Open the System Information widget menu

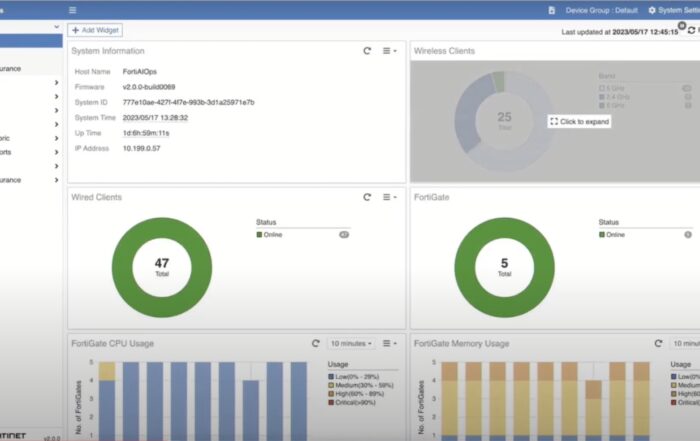(389, 51)
